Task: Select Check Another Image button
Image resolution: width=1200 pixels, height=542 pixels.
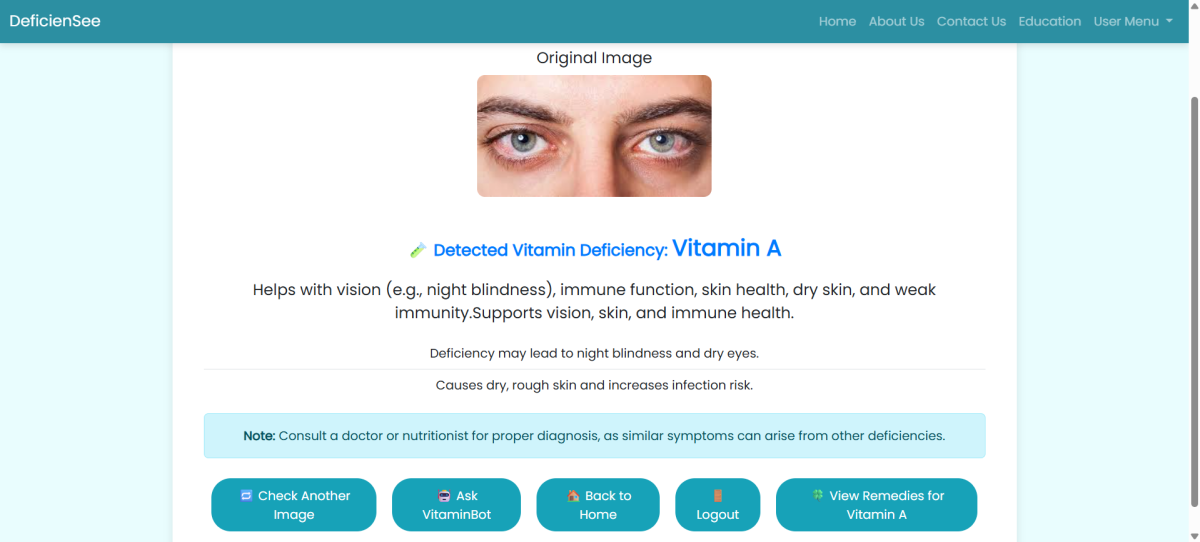Action: (x=294, y=505)
